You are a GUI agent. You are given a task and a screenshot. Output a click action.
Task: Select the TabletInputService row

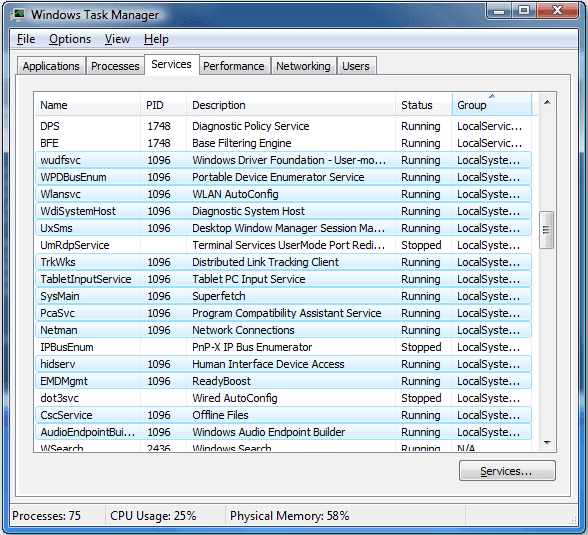pos(284,279)
